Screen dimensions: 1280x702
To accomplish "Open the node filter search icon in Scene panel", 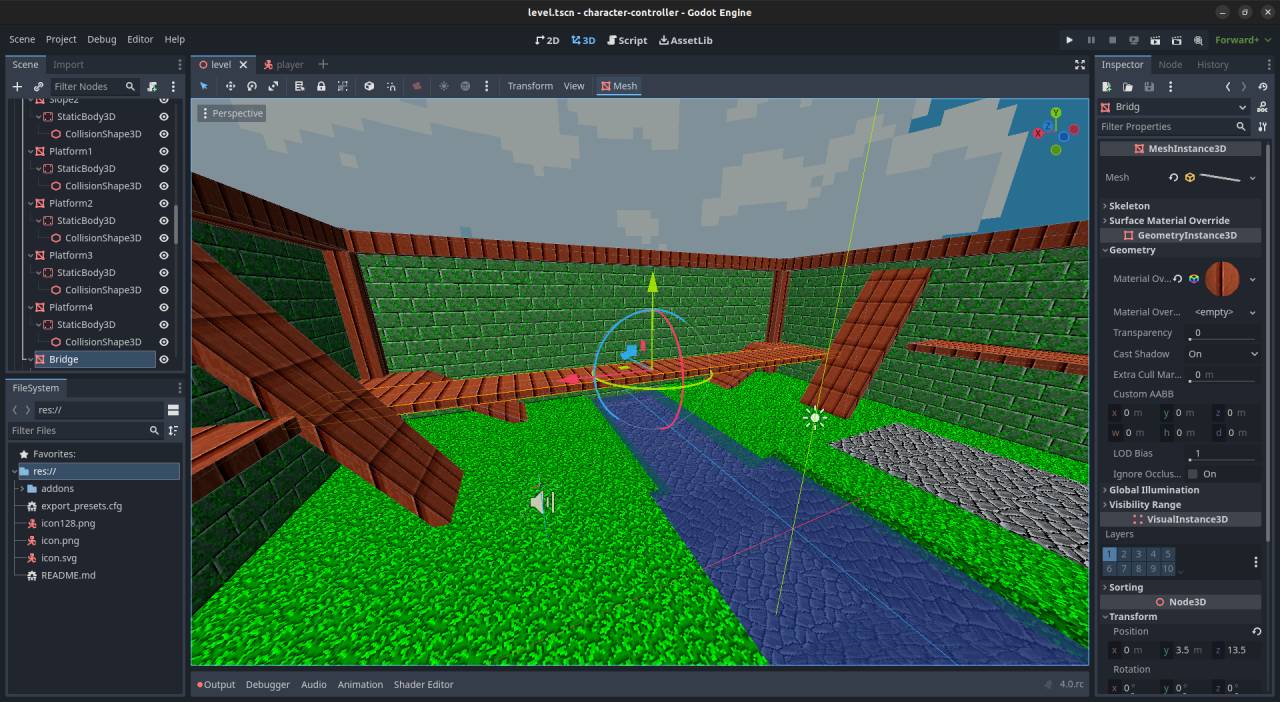I will pos(131,86).
